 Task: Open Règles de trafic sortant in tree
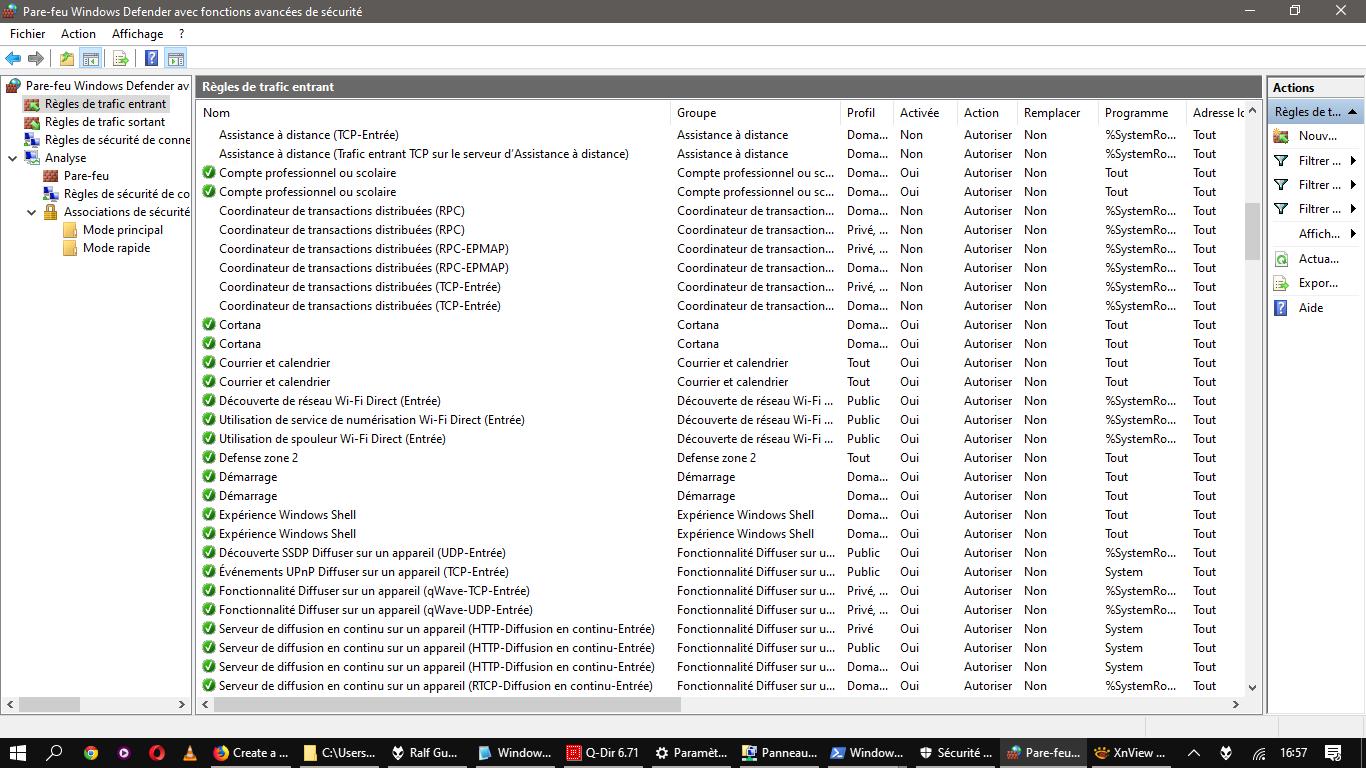(x=105, y=122)
